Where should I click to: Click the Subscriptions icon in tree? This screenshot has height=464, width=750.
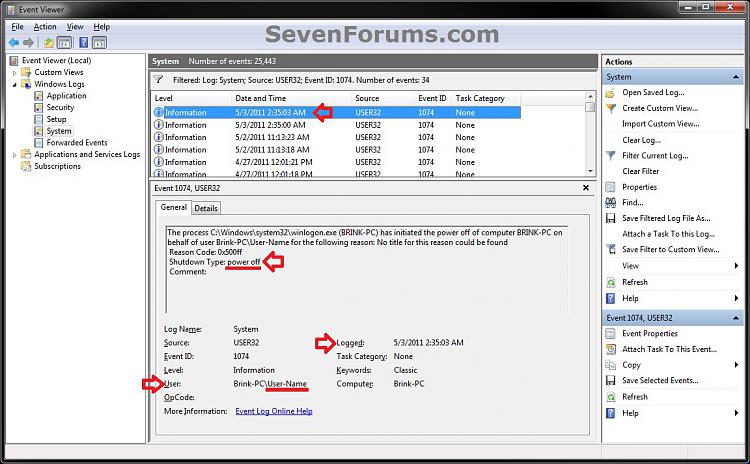(x=26, y=166)
